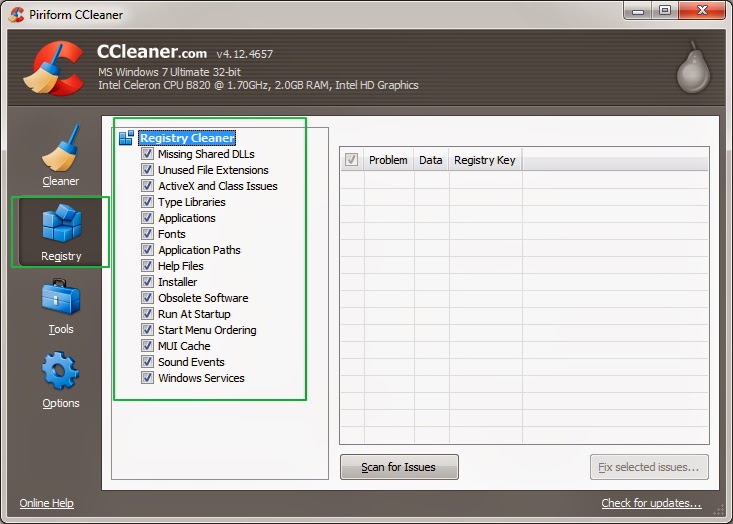Open the Cleaner section broom icon

click(61, 148)
